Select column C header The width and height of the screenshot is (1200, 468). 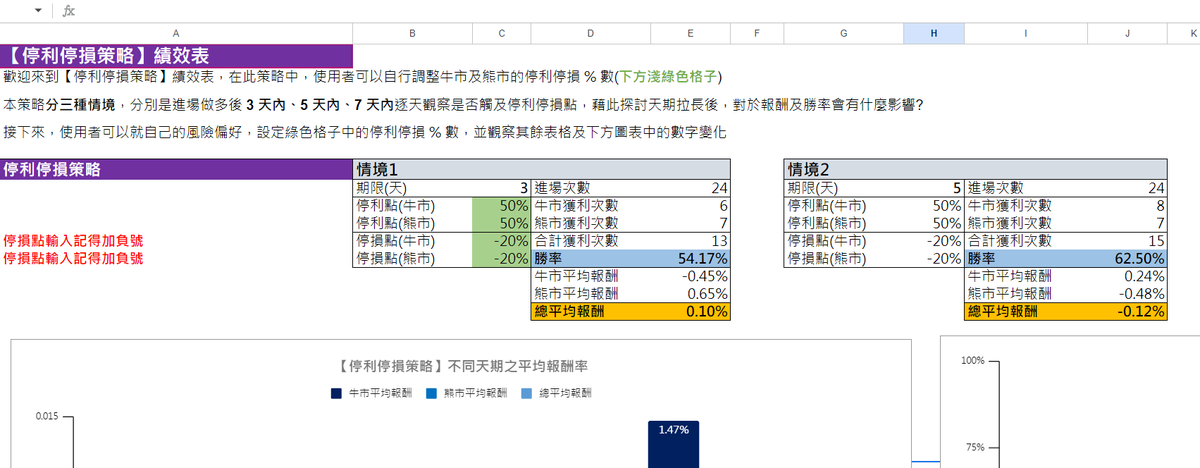[501, 33]
